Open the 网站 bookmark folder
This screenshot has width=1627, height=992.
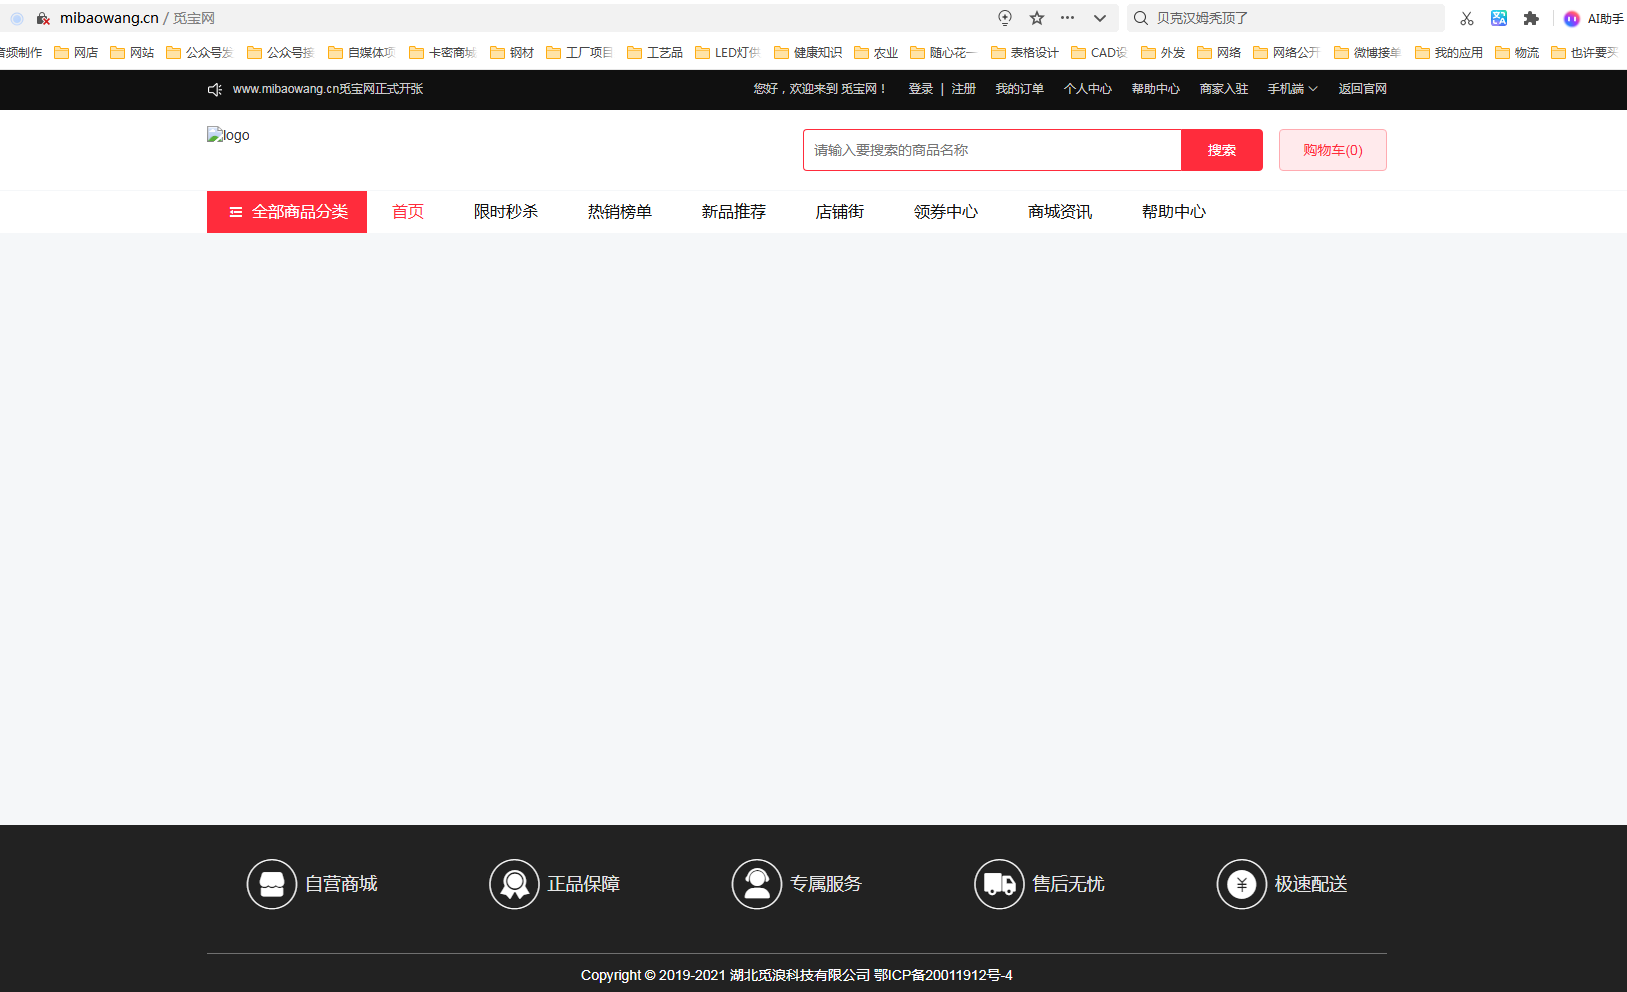click(x=132, y=52)
